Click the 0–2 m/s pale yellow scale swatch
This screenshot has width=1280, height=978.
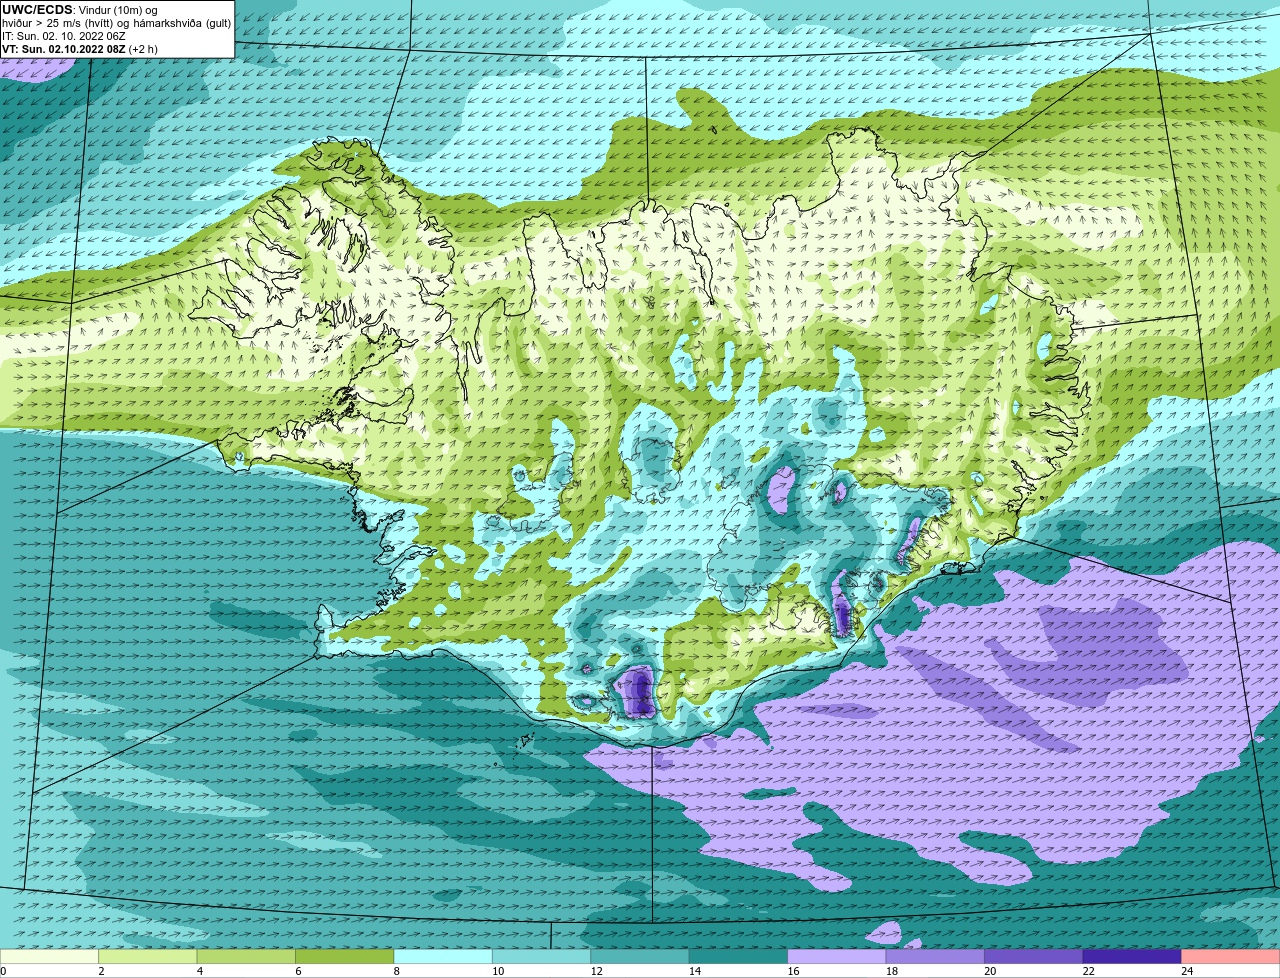49,956
